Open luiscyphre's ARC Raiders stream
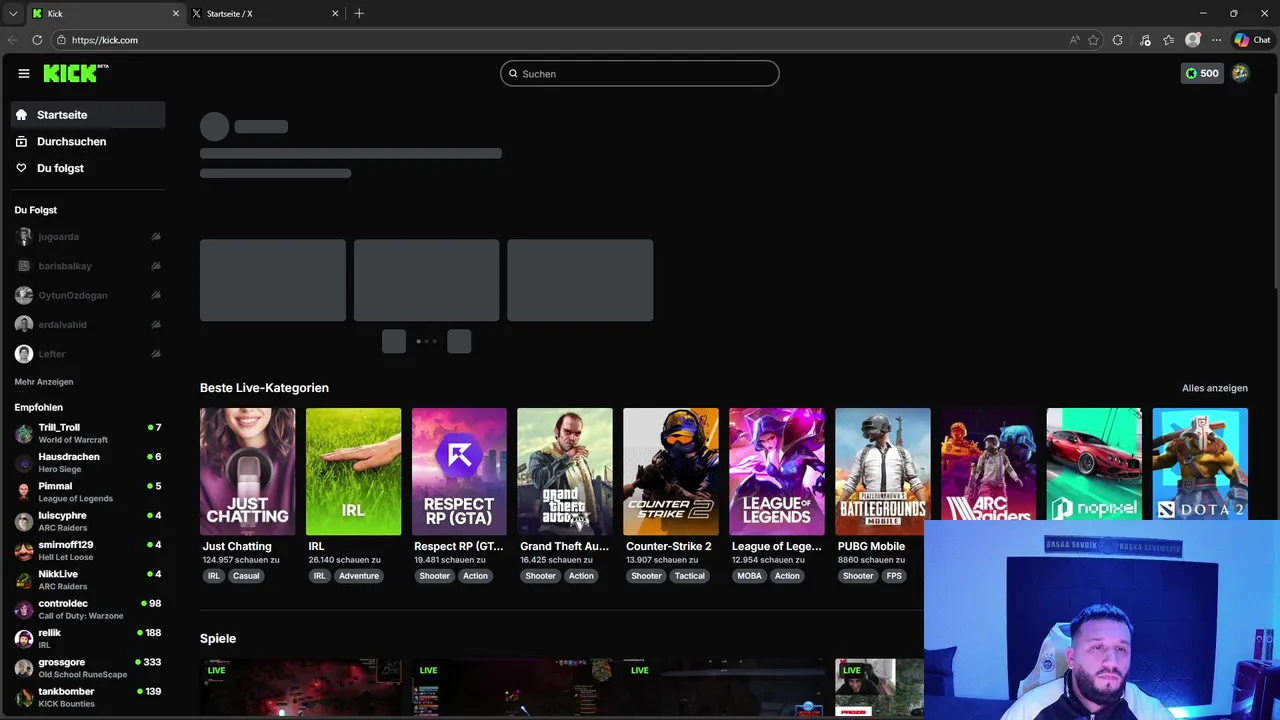Image resolution: width=1280 pixels, height=720 pixels. [x=88, y=521]
